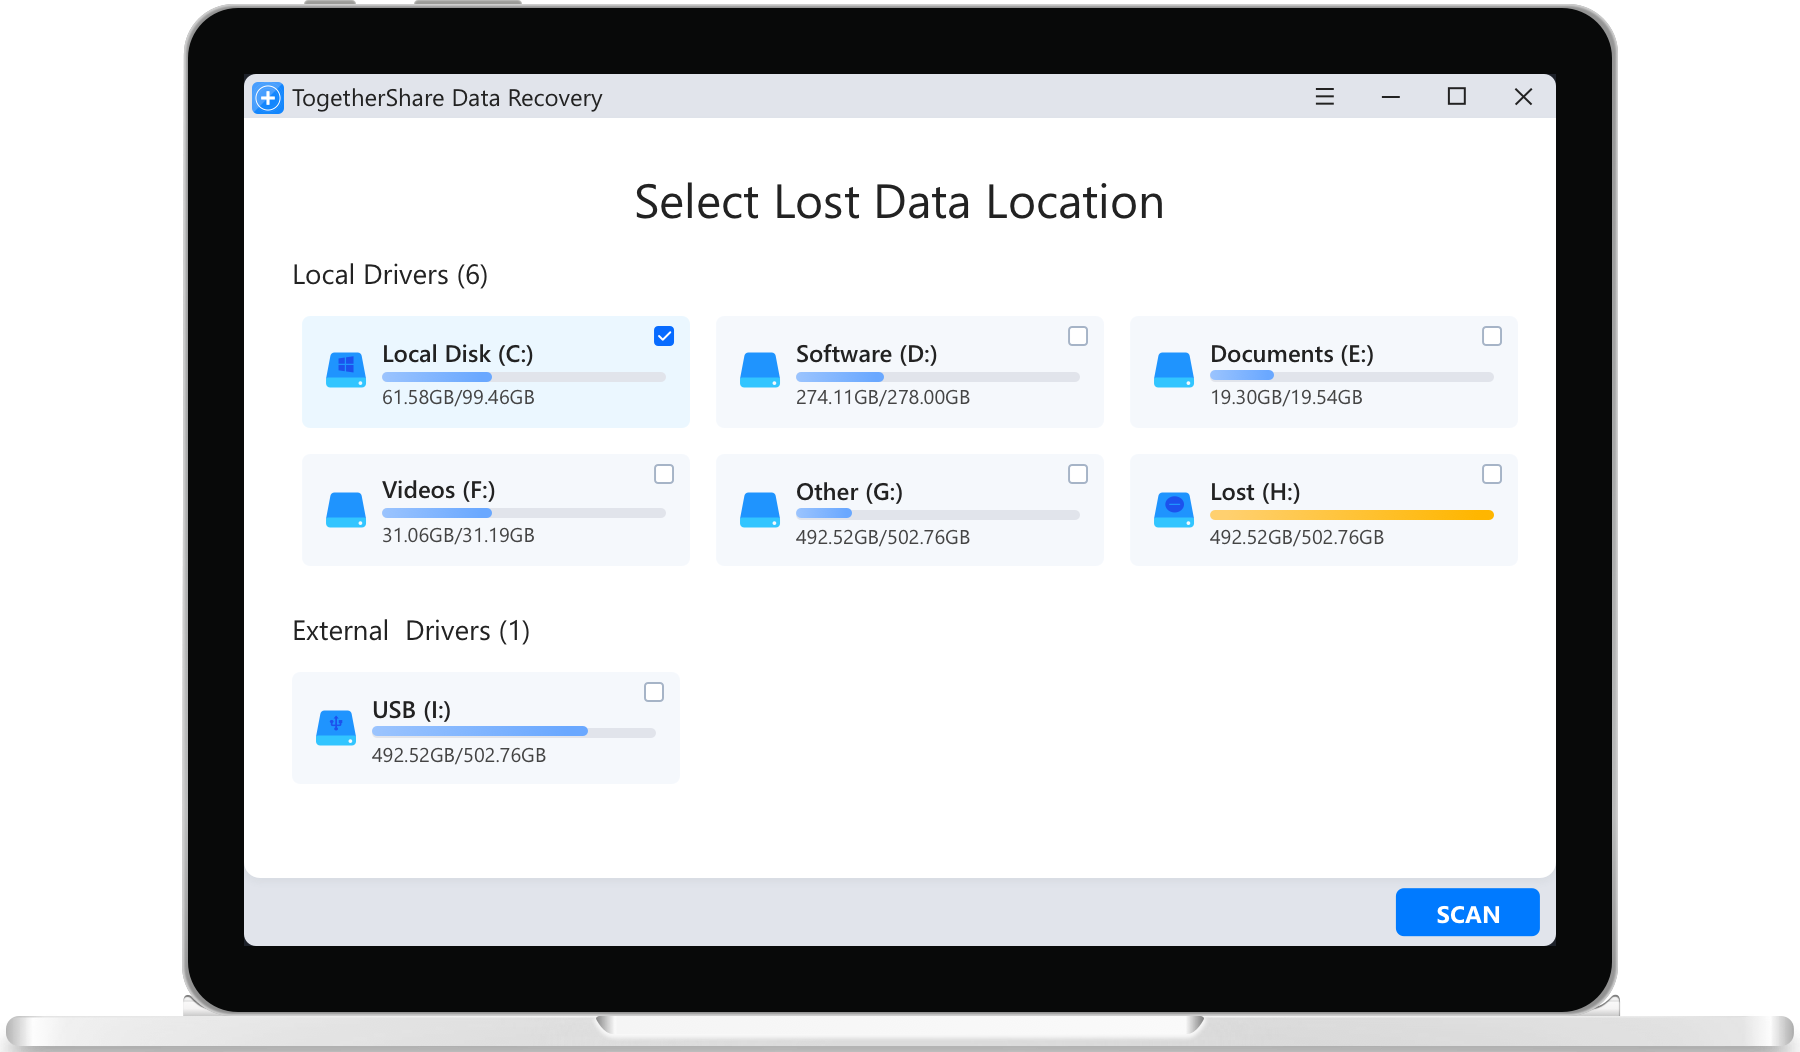The image size is (1800, 1052).
Task: Click the Local Disk (C:) Windows drive icon
Action: [x=346, y=370]
